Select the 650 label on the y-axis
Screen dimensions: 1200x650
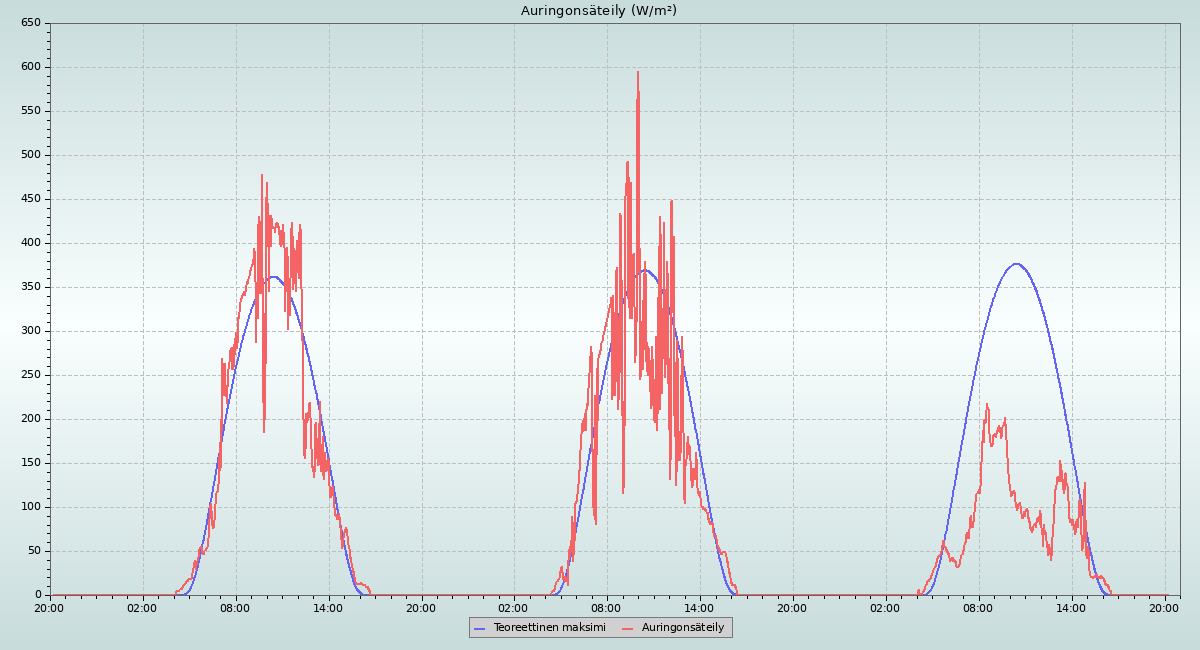[x=31, y=23]
